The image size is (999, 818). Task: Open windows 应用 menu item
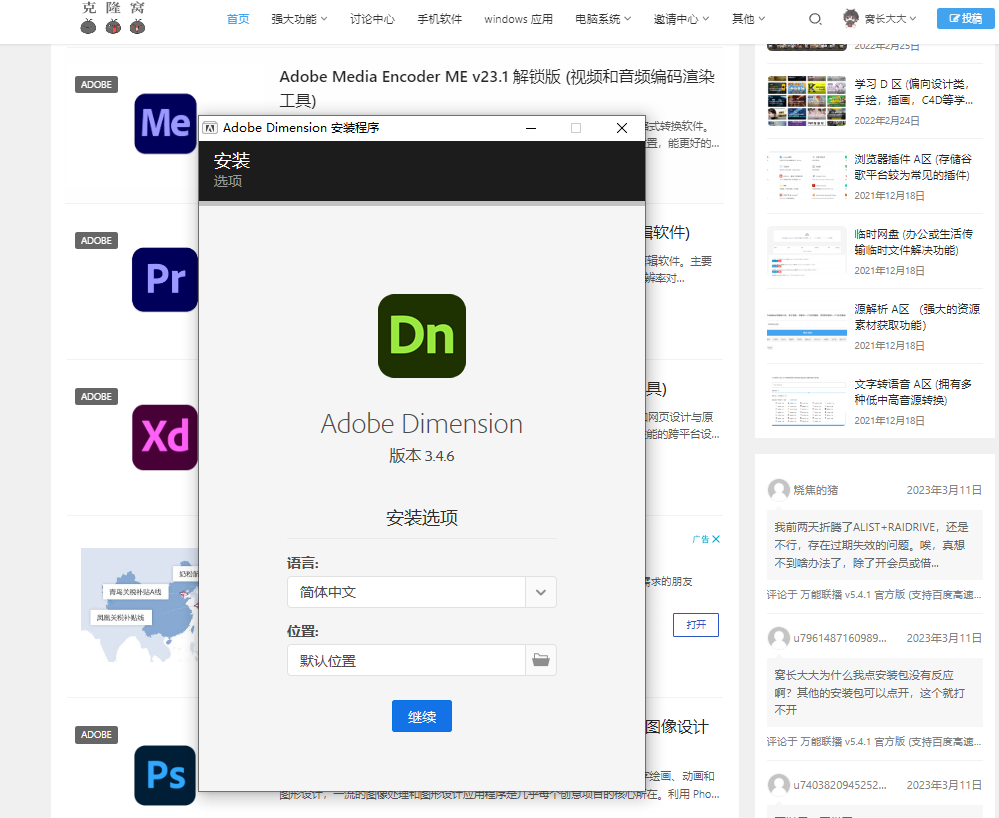pos(519,19)
